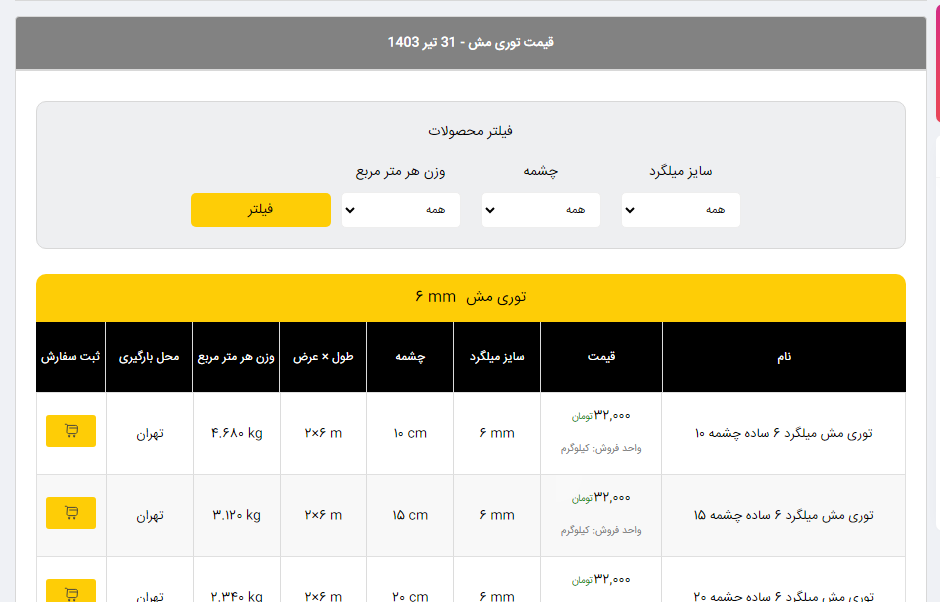940x602 pixels.
Task: Click the فیلتر محصولات heading
Action: [471, 131]
